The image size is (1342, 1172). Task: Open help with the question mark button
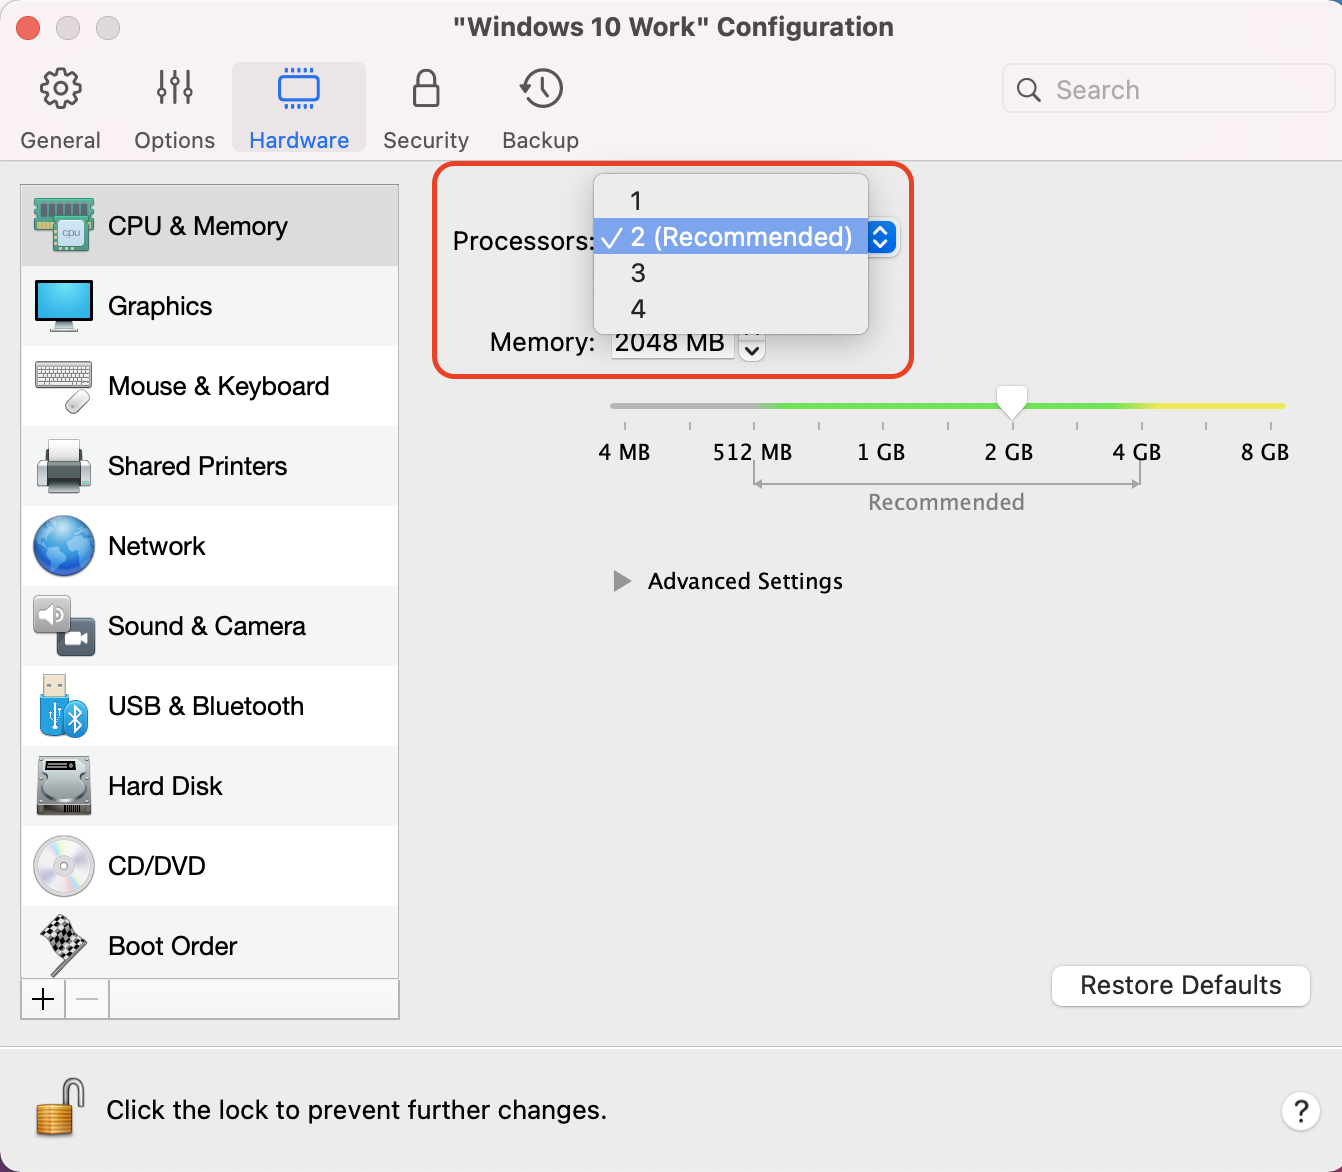pyautogui.click(x=1300, y=1111)
